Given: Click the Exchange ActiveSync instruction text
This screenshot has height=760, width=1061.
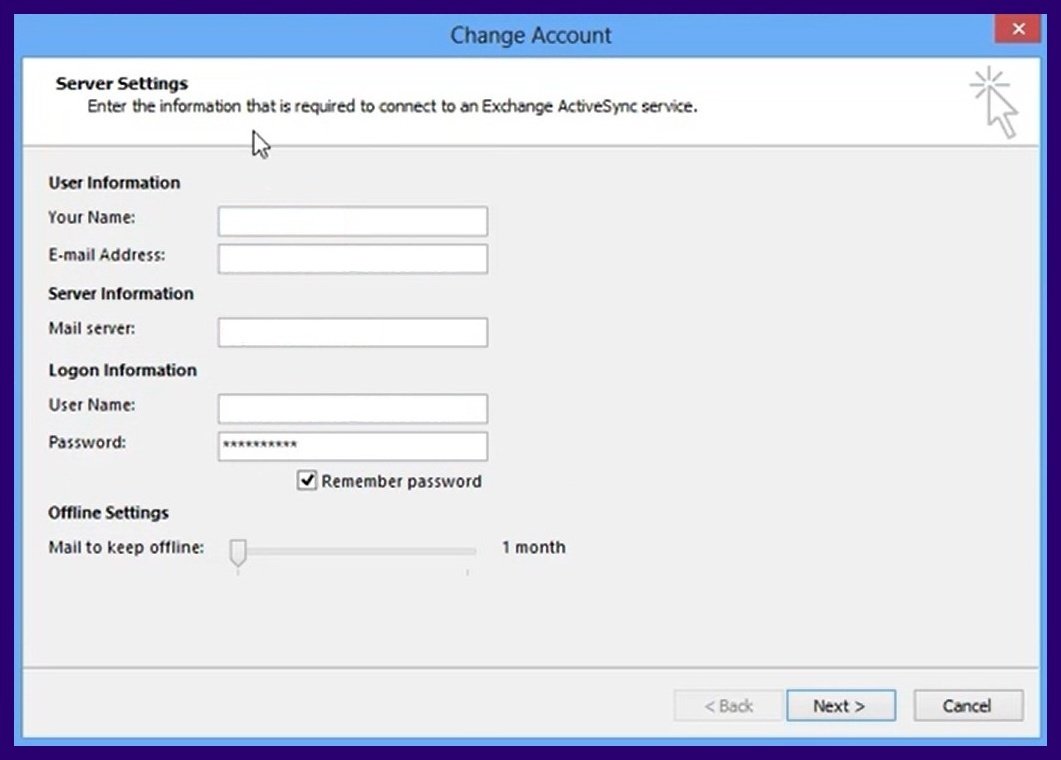Looking at the screenshot, I should point(392,106).
